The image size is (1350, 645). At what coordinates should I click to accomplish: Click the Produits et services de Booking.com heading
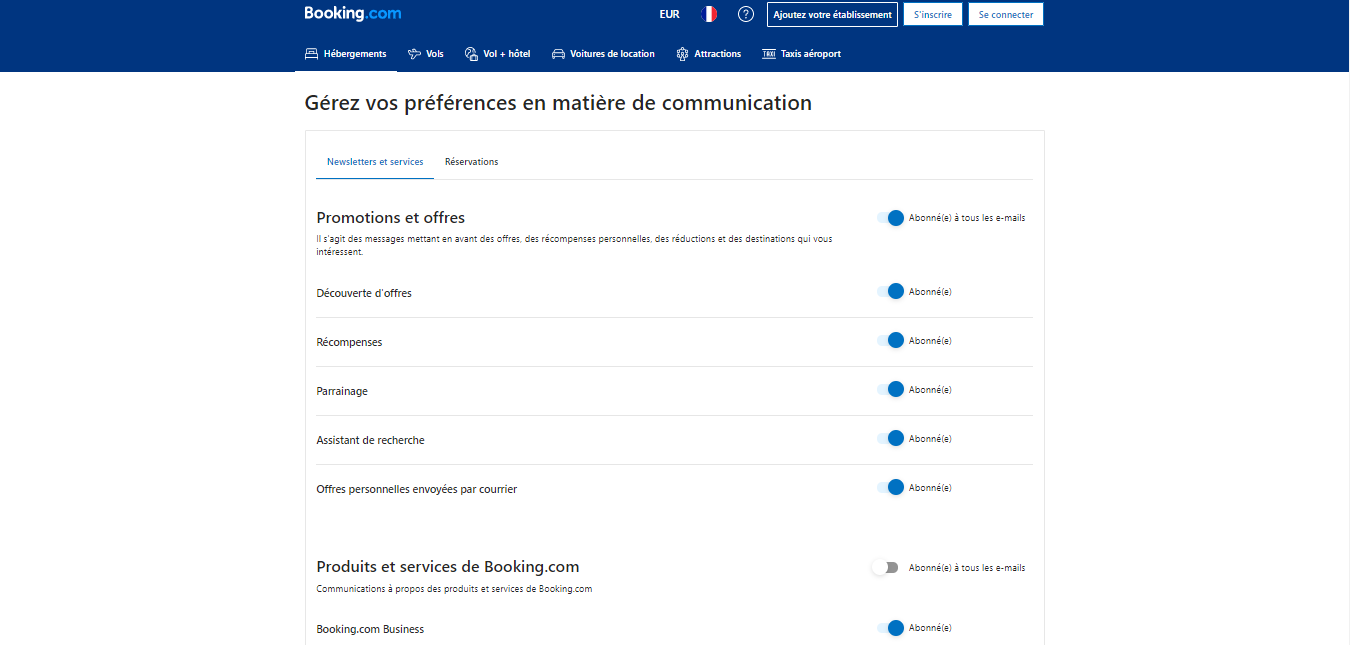pyautogui.click(x=448, y=567)
